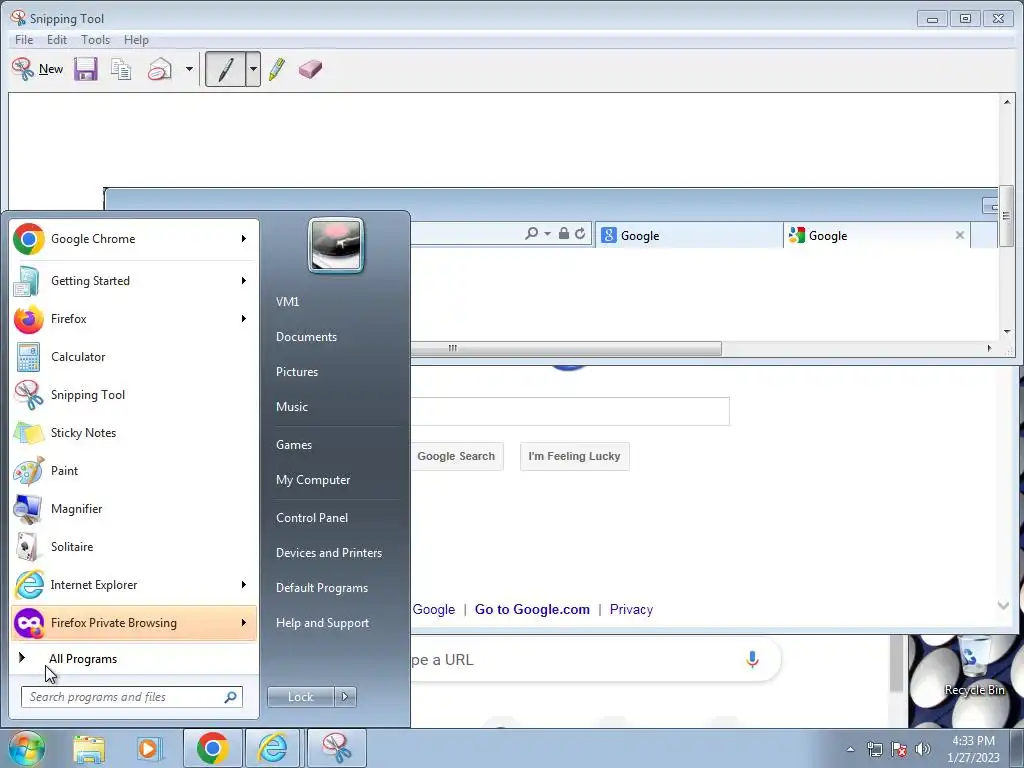1024x768 pixels.
Task: Open File Explorer from taskbar
Action: [x=89, y=748]
